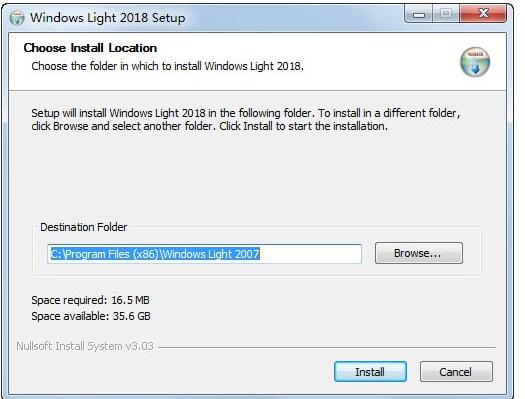The image size is (525, 399).
Task: Click the setup icon in title bar
Action: (x=17, y=17)
